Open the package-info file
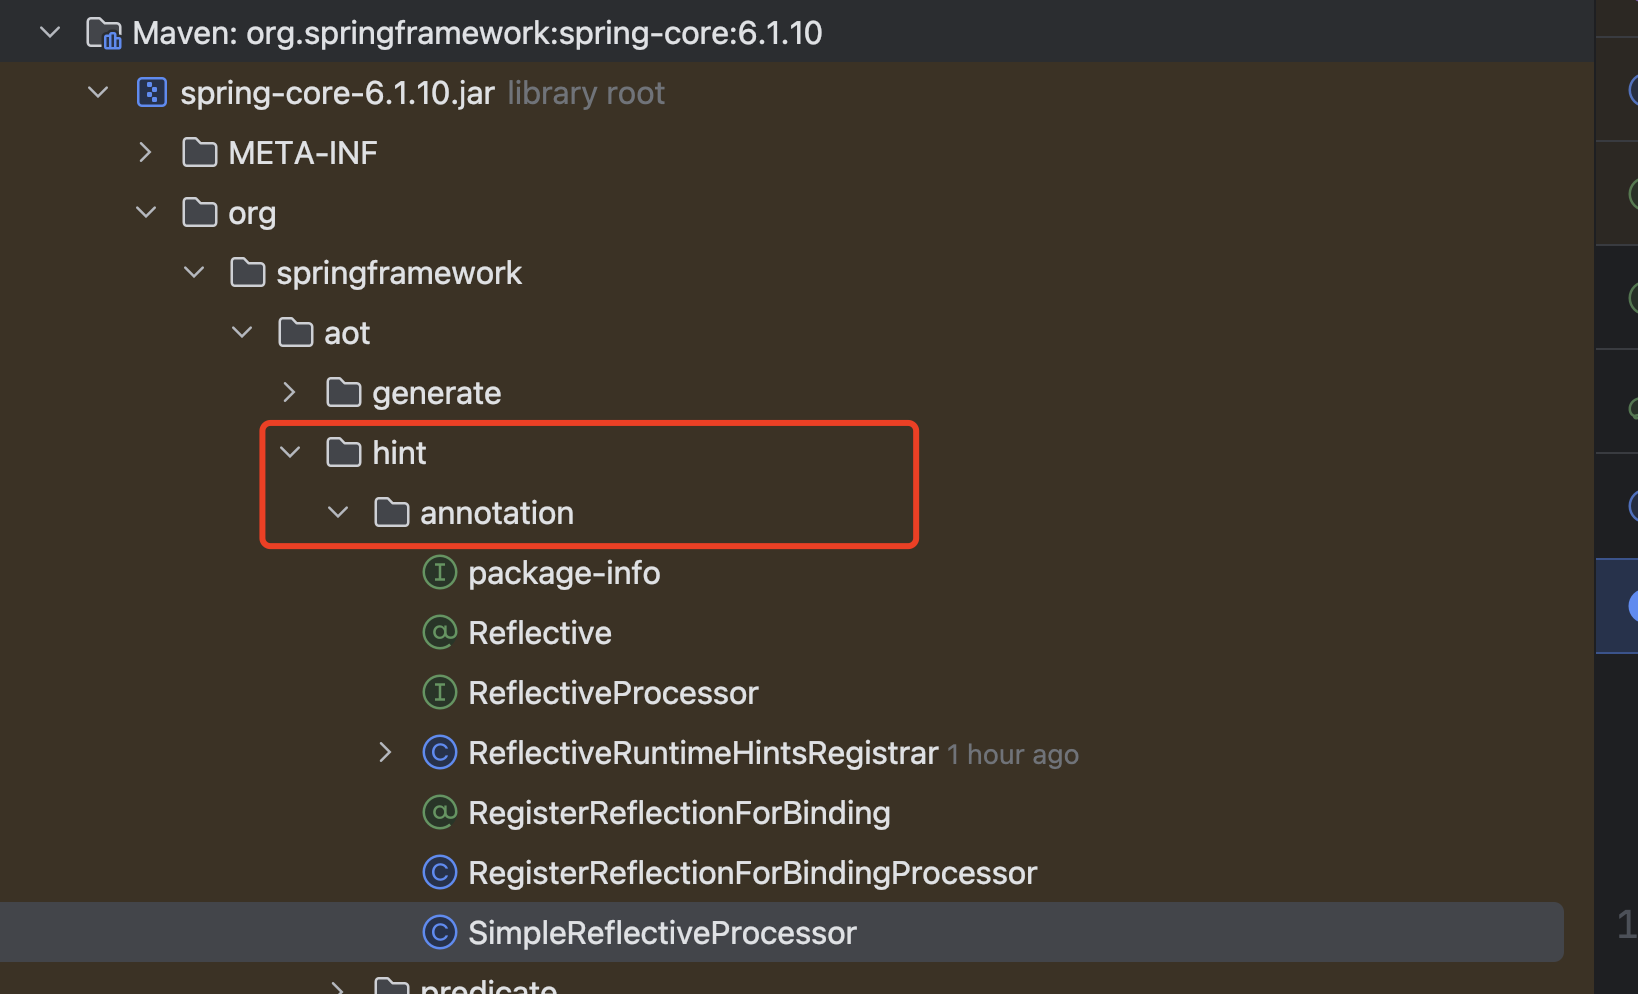 [x=564, y=574]
